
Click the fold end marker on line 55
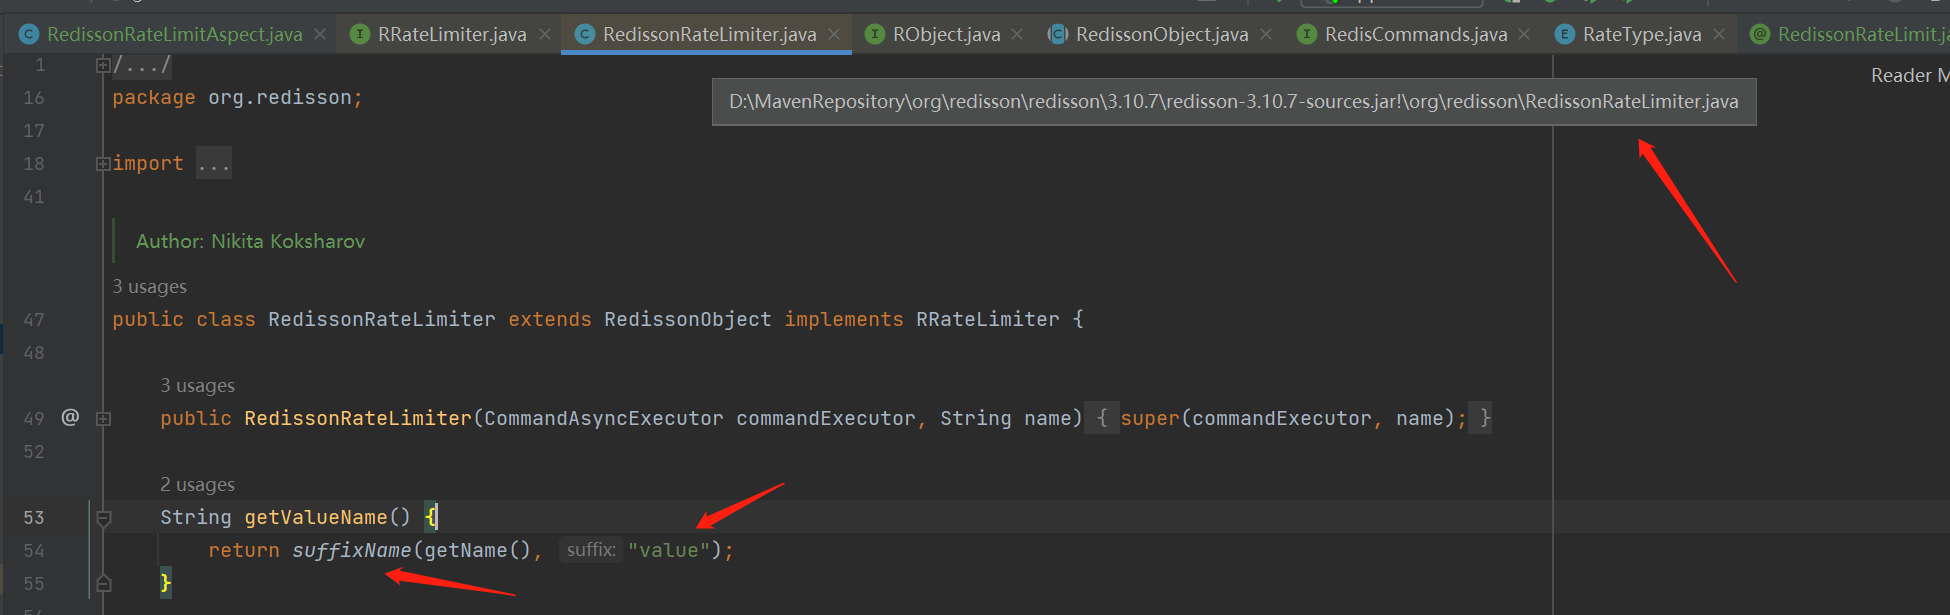coord(103,583)
